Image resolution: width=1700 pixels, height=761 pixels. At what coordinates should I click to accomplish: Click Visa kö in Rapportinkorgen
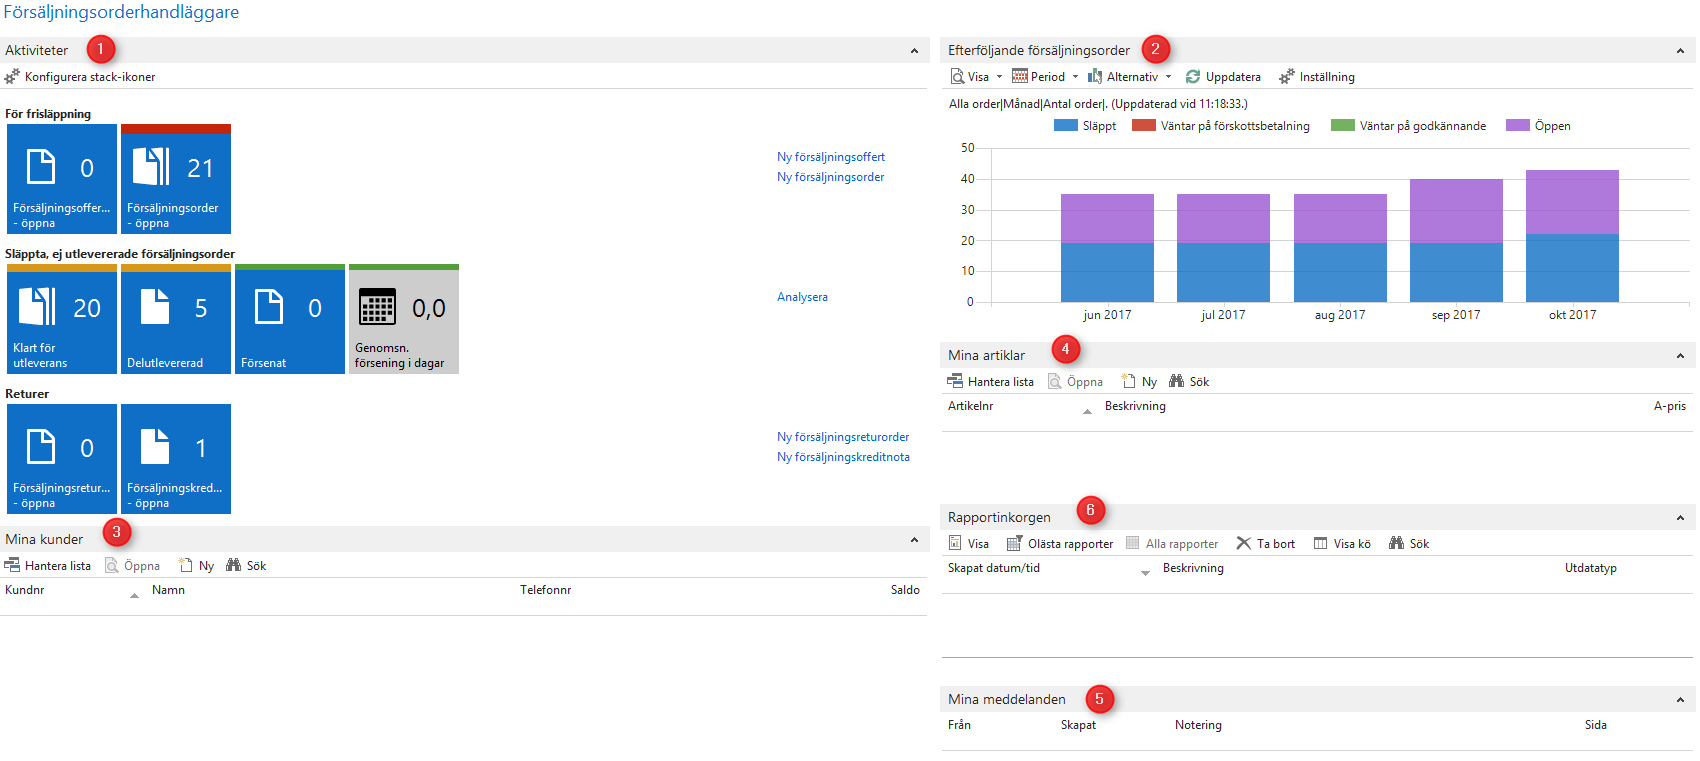click(1342, 544)
